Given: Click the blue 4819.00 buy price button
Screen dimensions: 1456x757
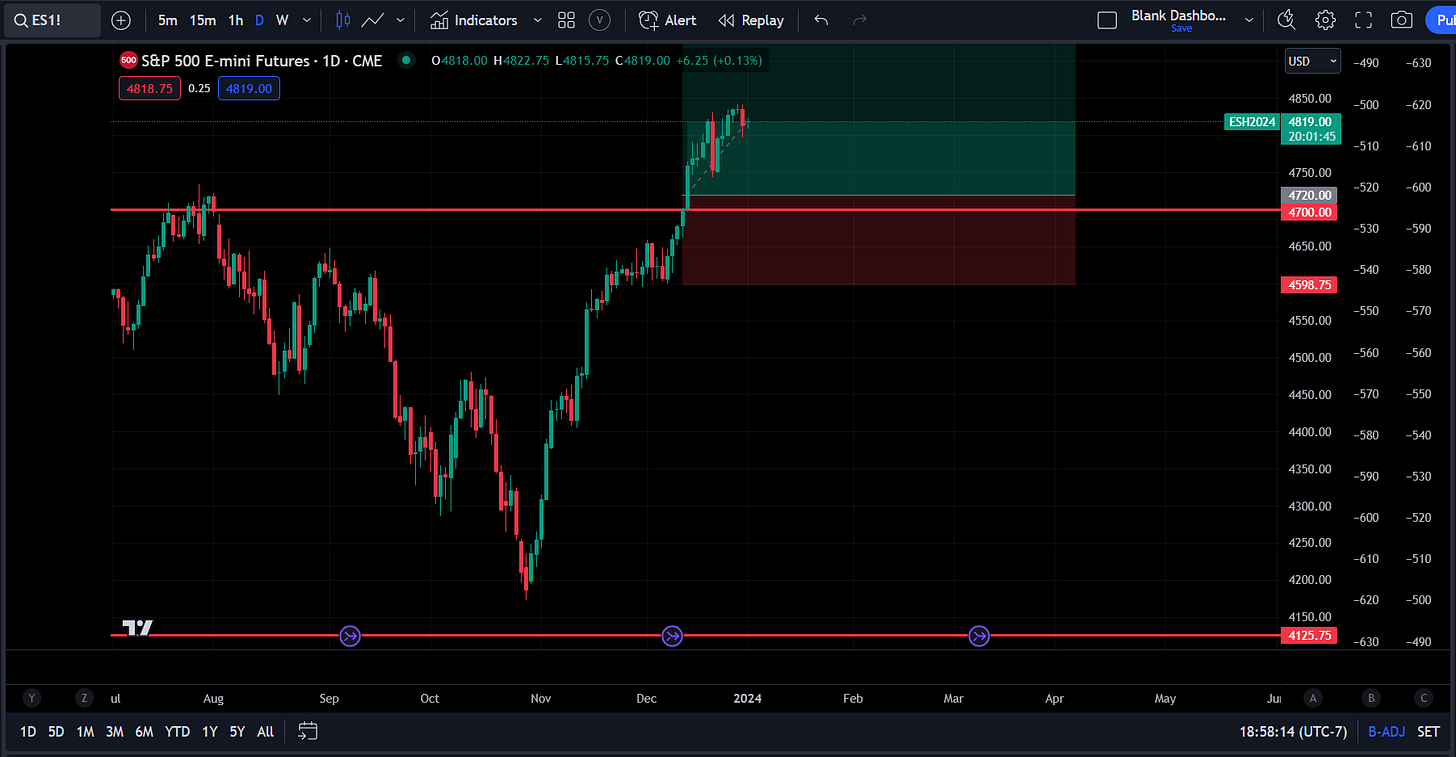Looking at the screenshot, I should (x=249, y=88).
